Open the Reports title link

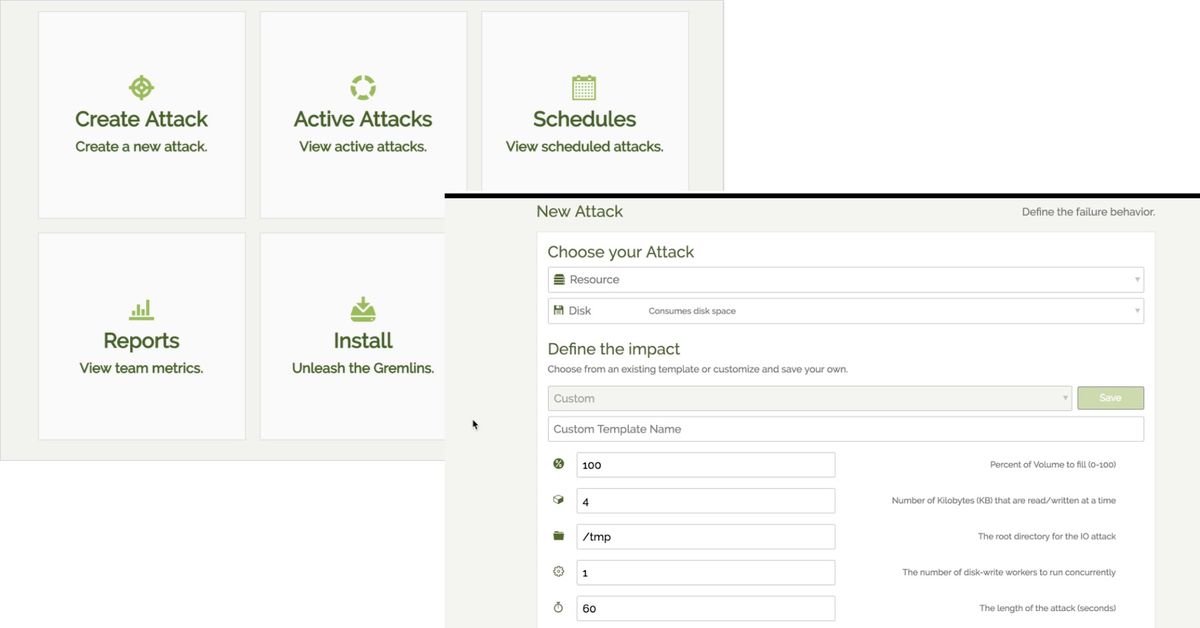142,341
